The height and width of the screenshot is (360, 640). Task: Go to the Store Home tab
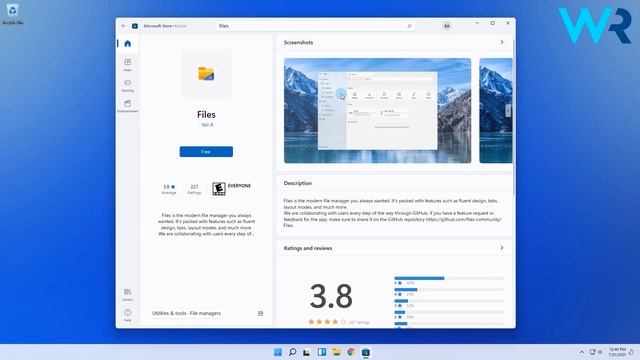point(128,44)
